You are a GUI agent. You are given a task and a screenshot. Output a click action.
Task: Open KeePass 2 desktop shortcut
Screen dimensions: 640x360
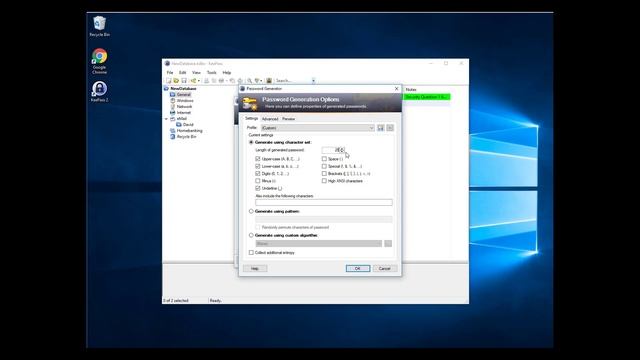pyautogui.click(x=100, y=91)
